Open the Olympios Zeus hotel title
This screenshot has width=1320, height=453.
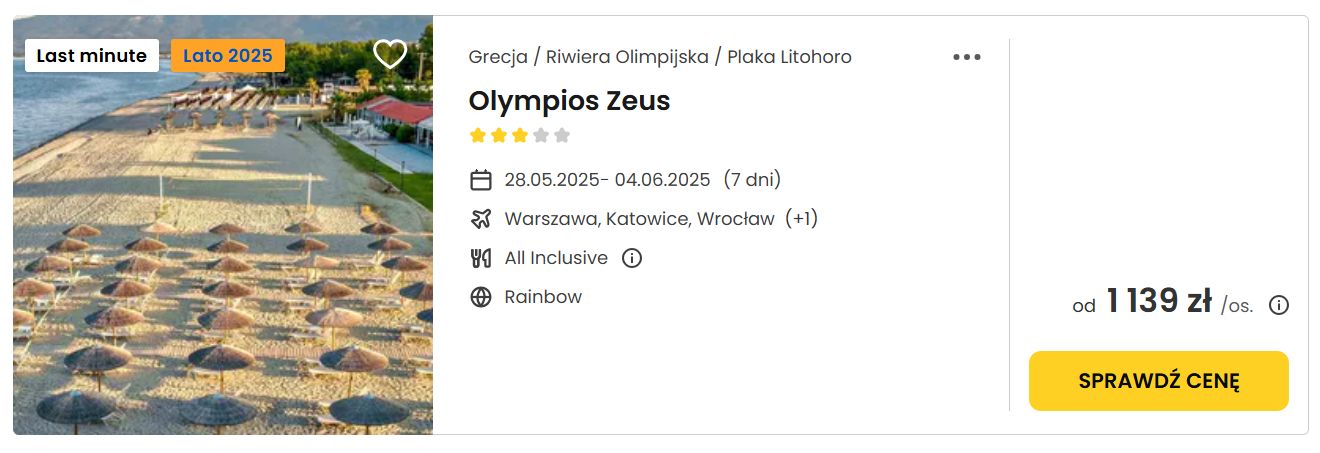(x=569, y=101)
